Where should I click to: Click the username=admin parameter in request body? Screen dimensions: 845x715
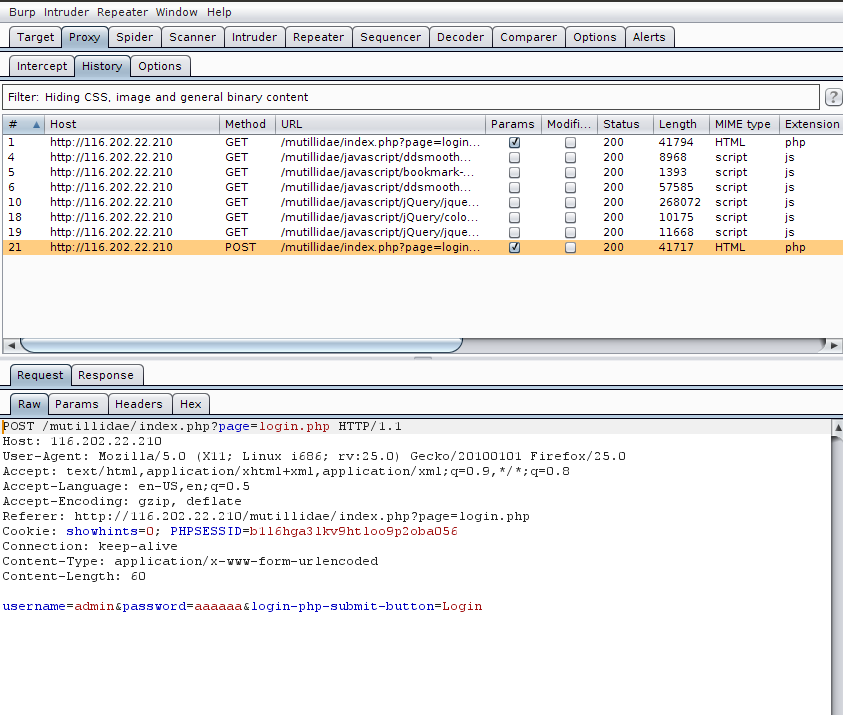coord(58,606)
